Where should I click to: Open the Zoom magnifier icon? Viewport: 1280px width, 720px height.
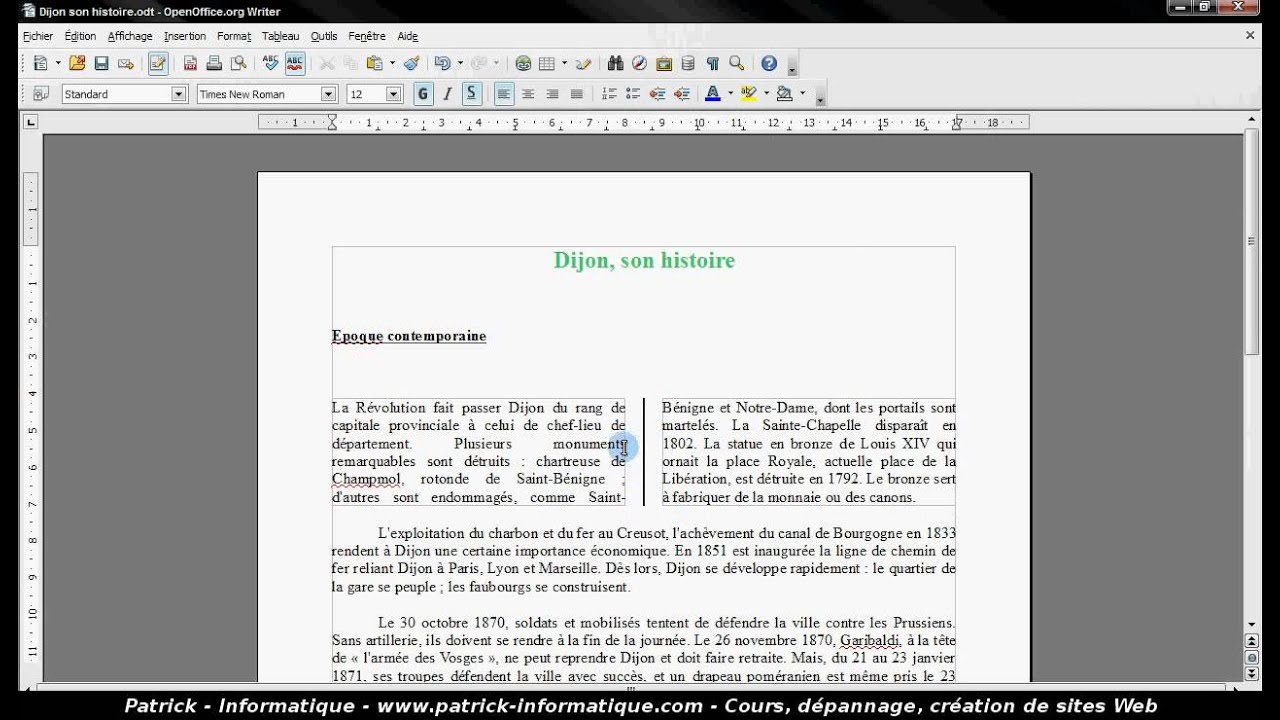[x=737, y=63]
